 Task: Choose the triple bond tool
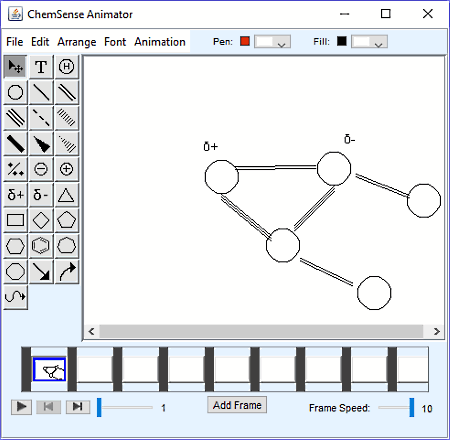click(x=15, y=118)
